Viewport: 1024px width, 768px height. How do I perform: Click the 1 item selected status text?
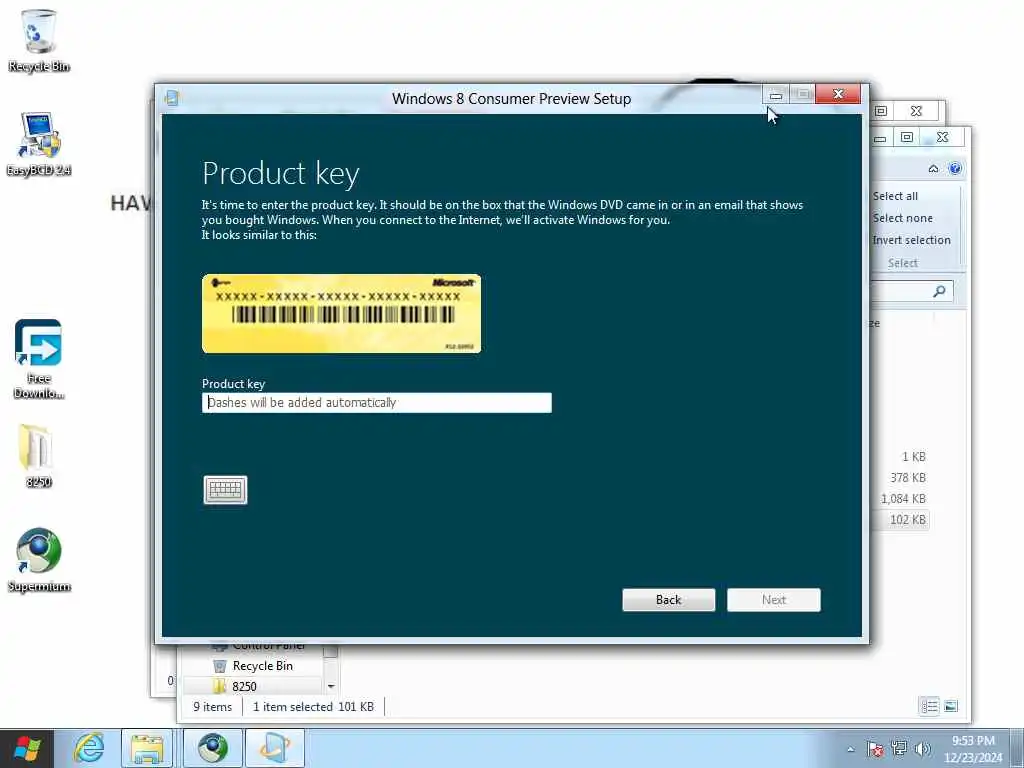313,707
